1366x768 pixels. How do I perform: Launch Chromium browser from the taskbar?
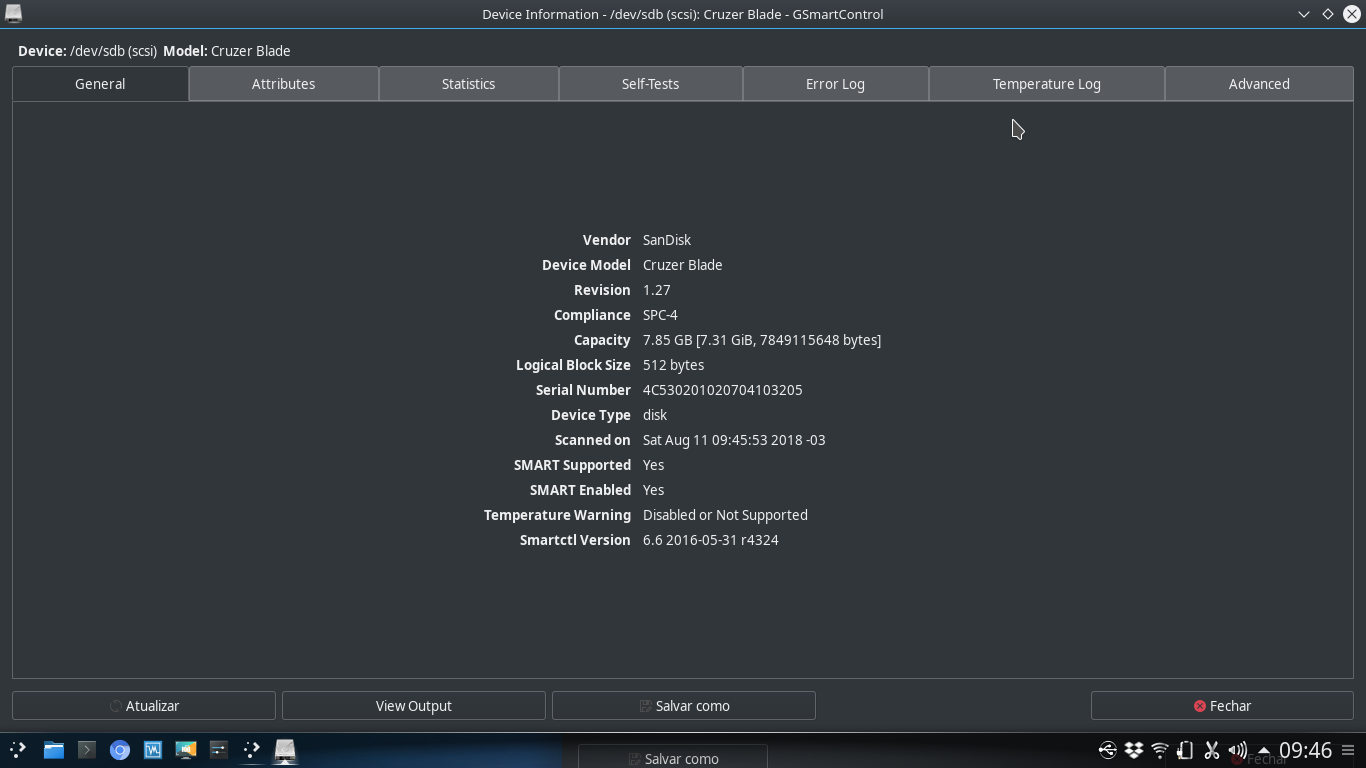point(120,750)
